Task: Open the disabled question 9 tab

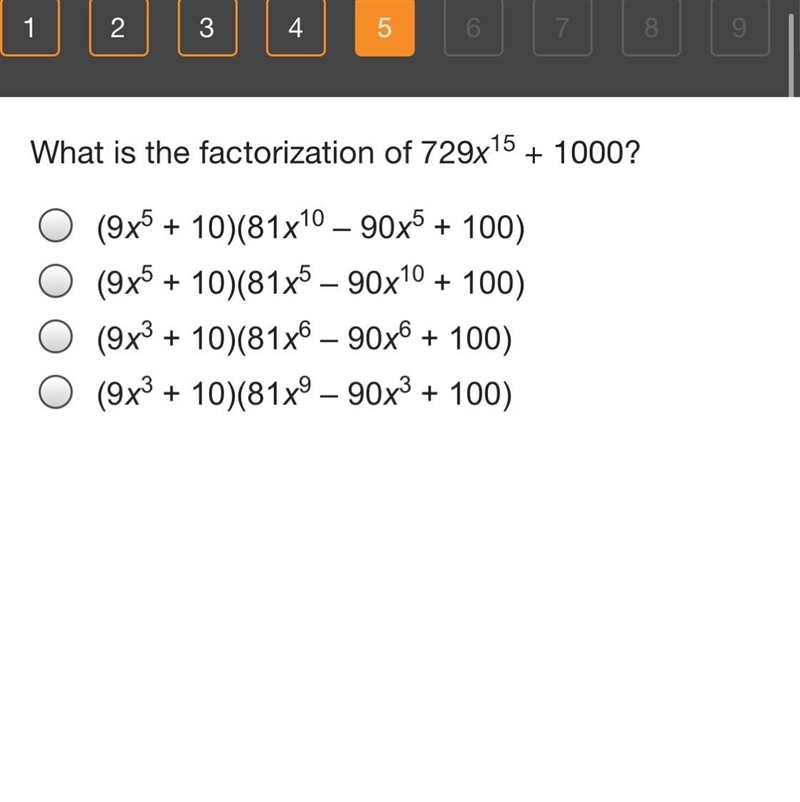Action: coord(740,28)
